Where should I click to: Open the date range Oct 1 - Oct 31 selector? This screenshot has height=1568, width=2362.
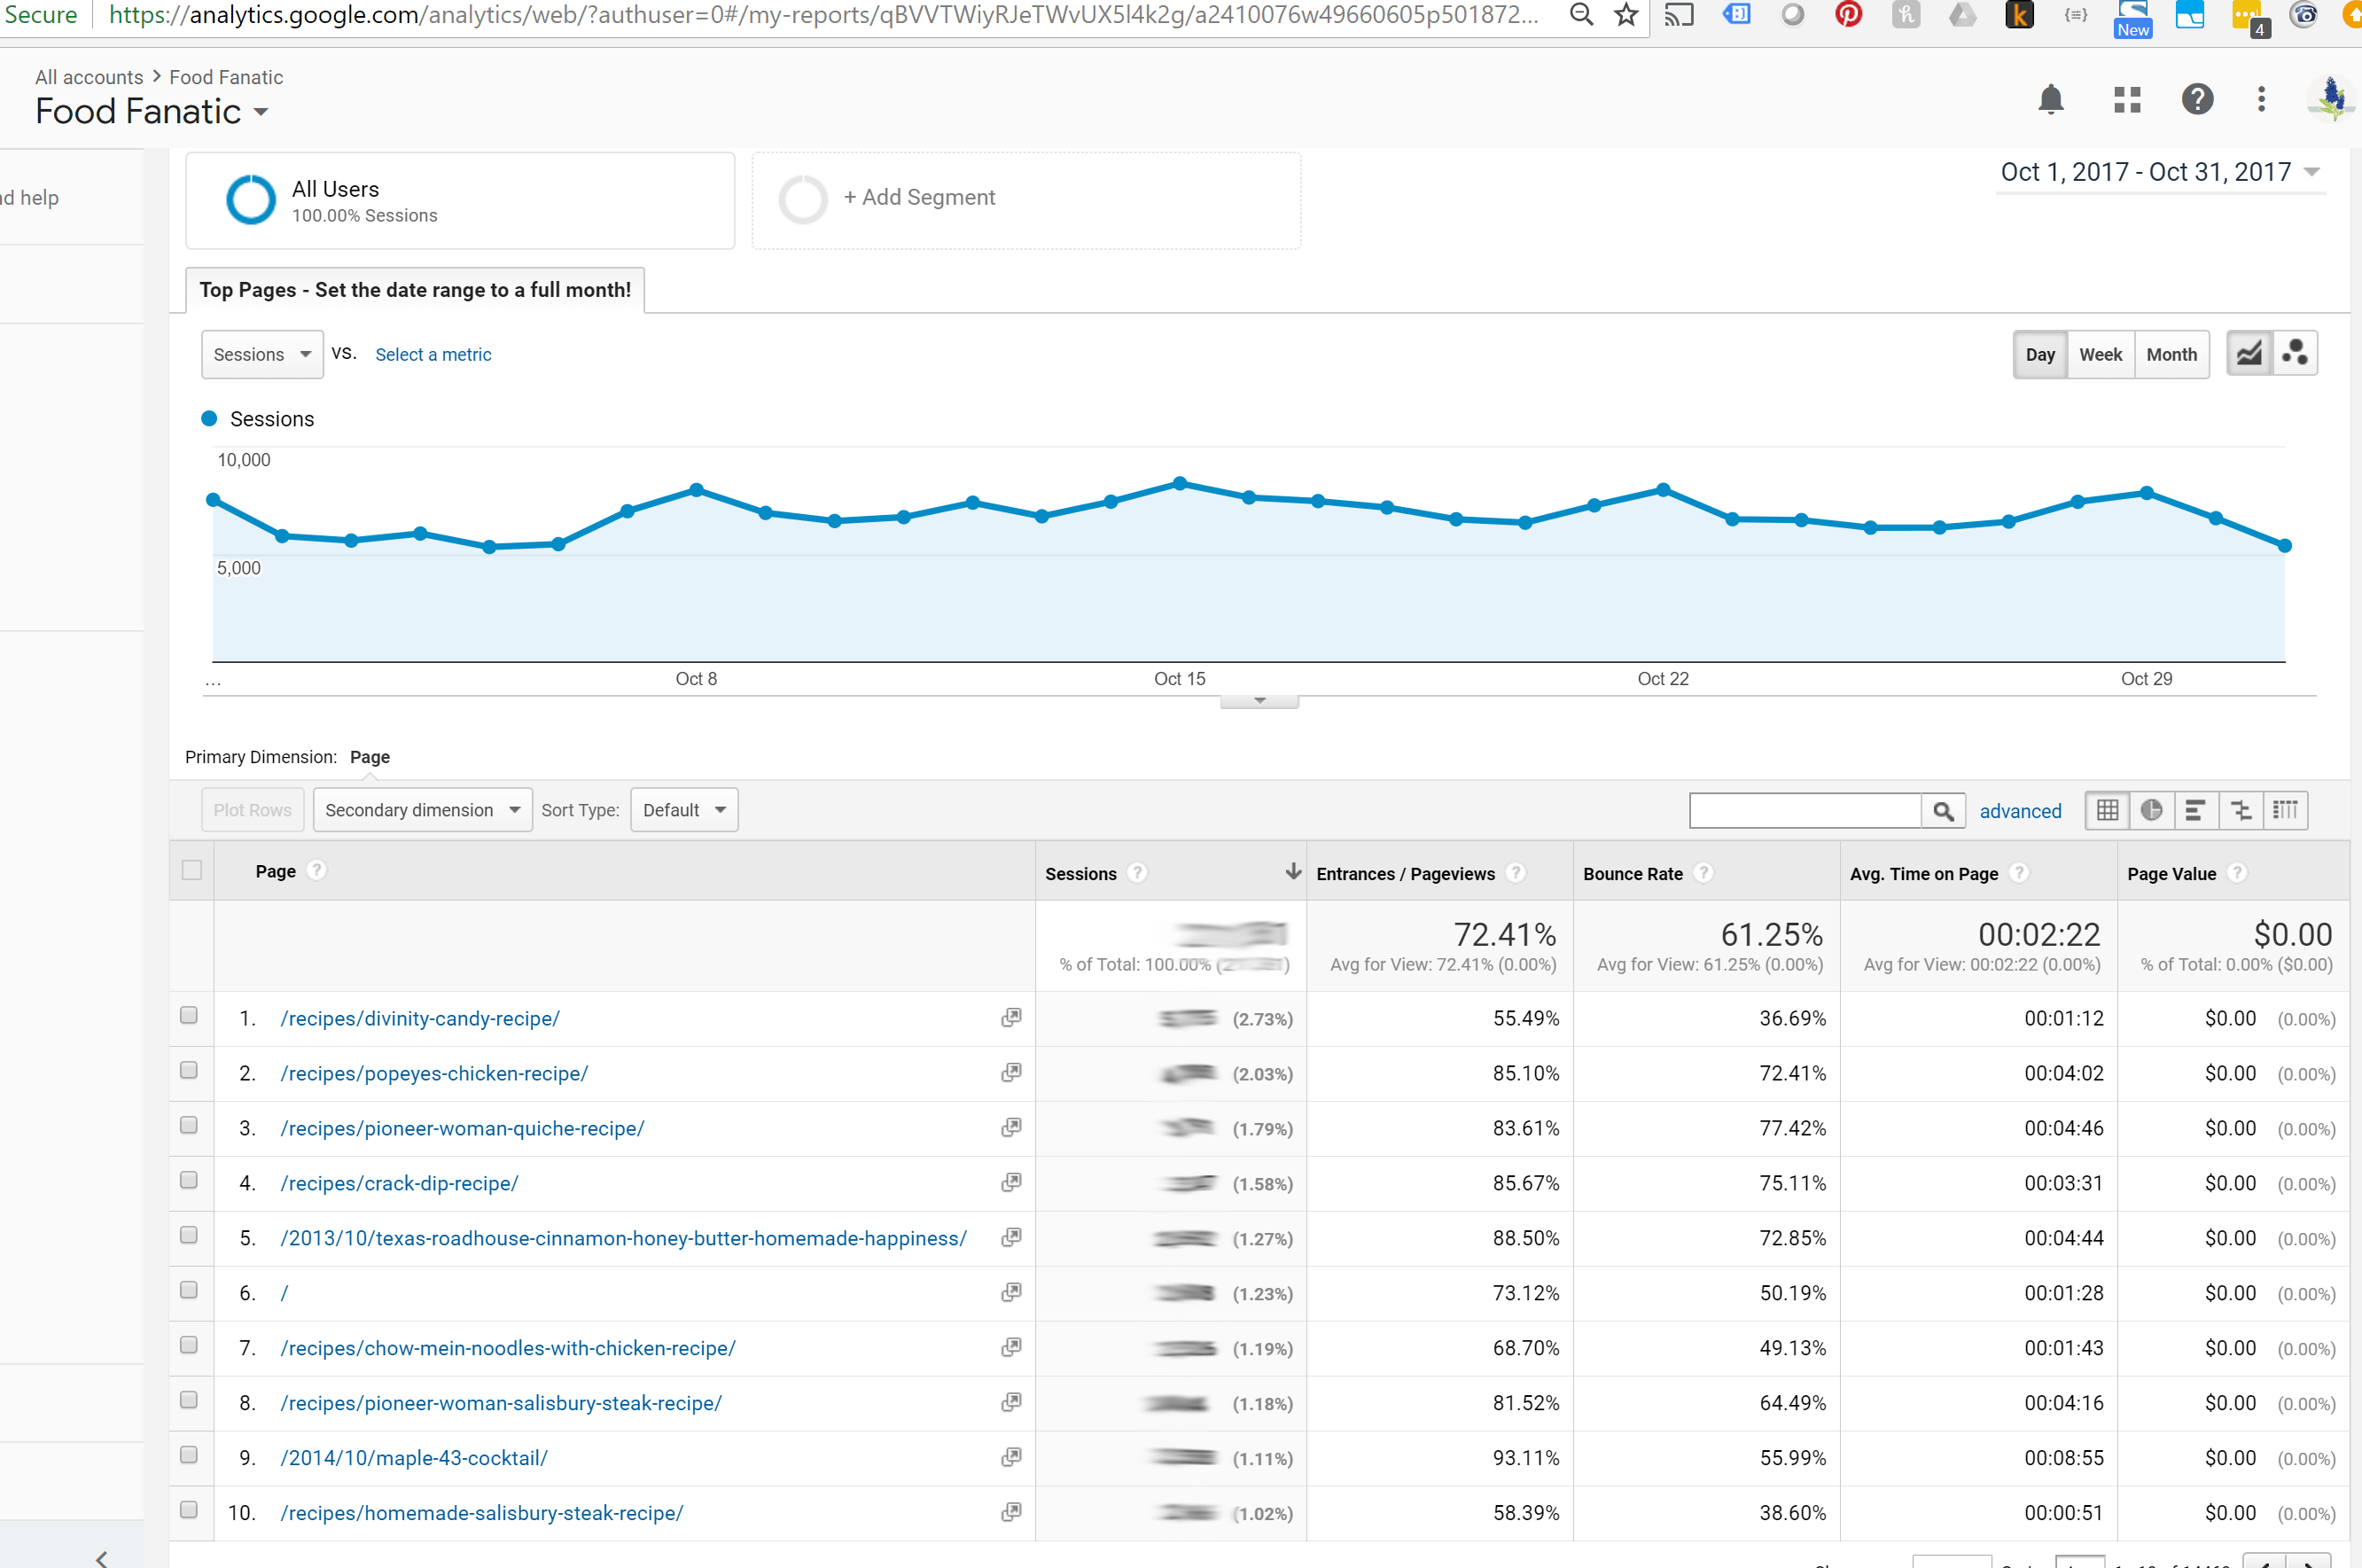click(x=2146, y=171)
